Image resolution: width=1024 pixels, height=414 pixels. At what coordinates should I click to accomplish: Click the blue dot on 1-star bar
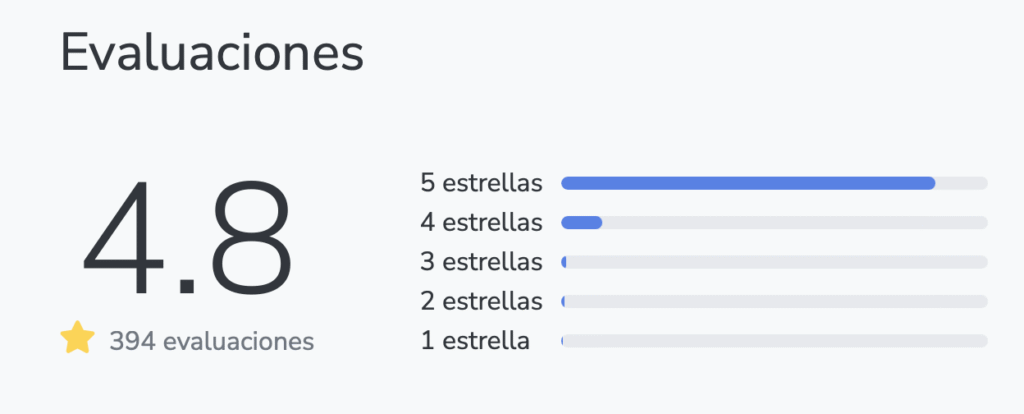[563, 341]
